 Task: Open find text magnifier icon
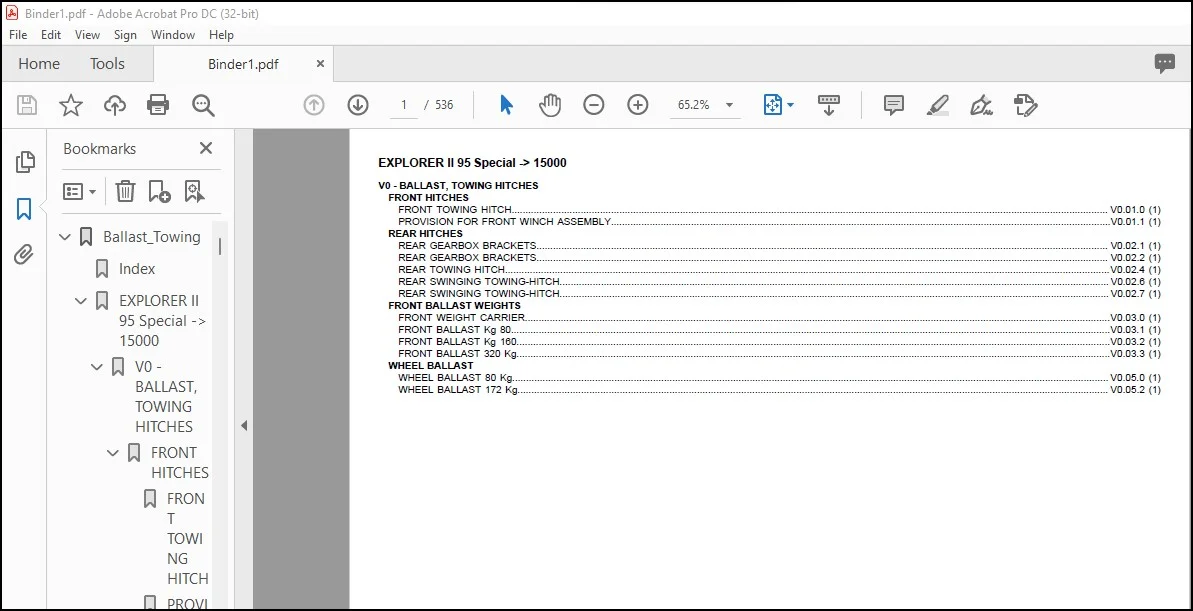tap(203, 105)
